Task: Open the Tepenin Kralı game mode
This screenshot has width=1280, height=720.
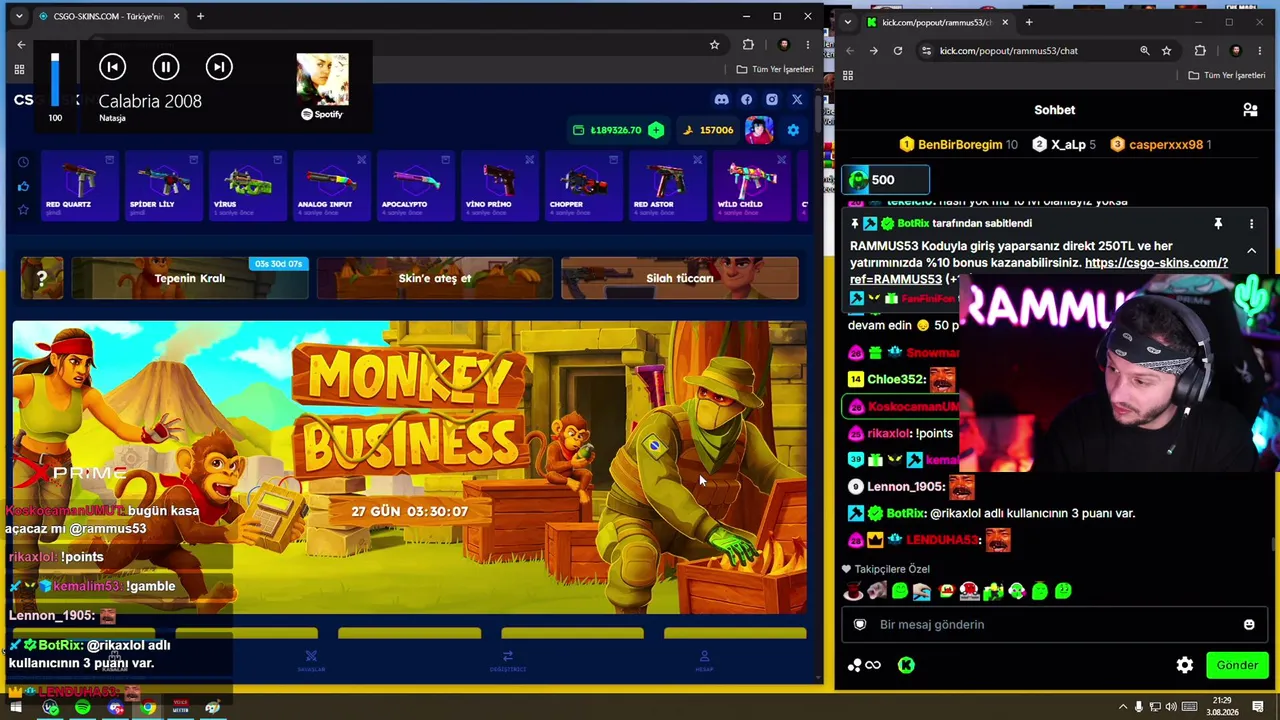Action: (x=190, y=279)
